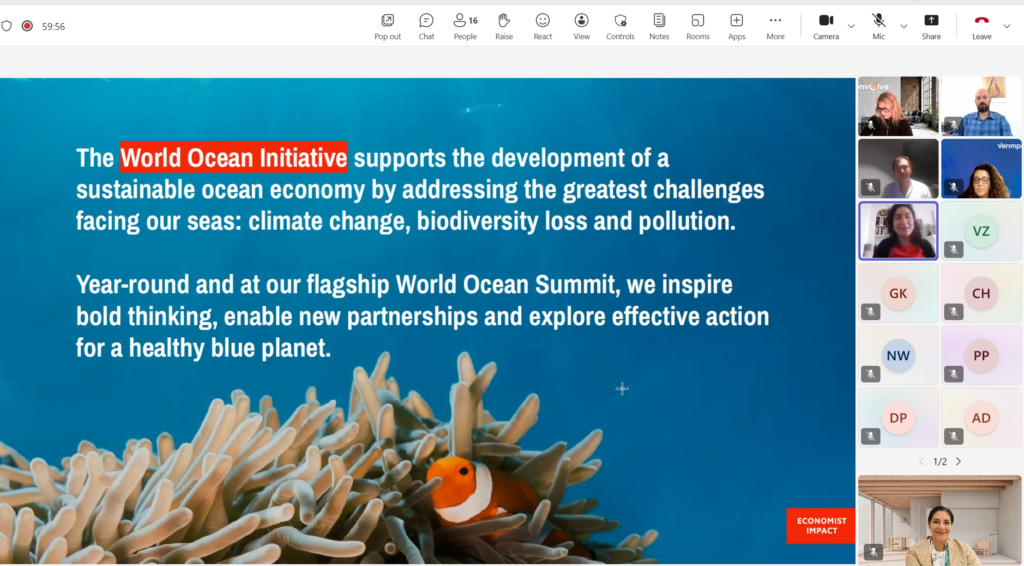The height and width of the screenshot is (566, 1024).
Task: Open the meeting Notes
Action: (659, 26)
